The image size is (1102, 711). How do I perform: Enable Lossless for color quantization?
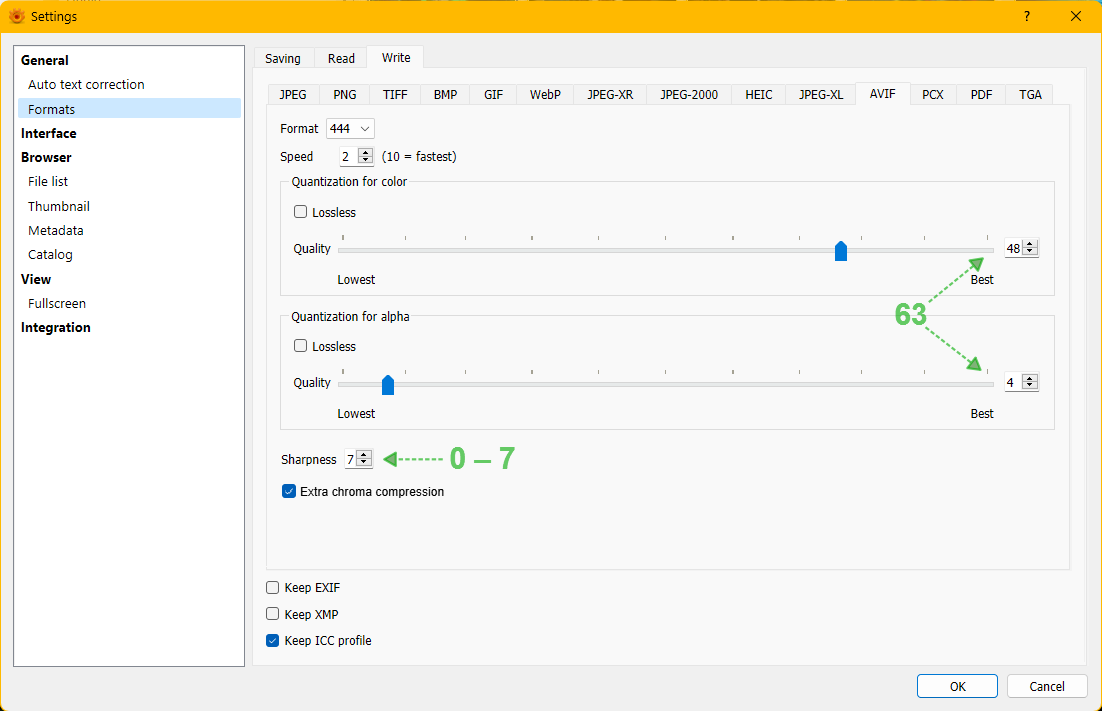(301, 212)
